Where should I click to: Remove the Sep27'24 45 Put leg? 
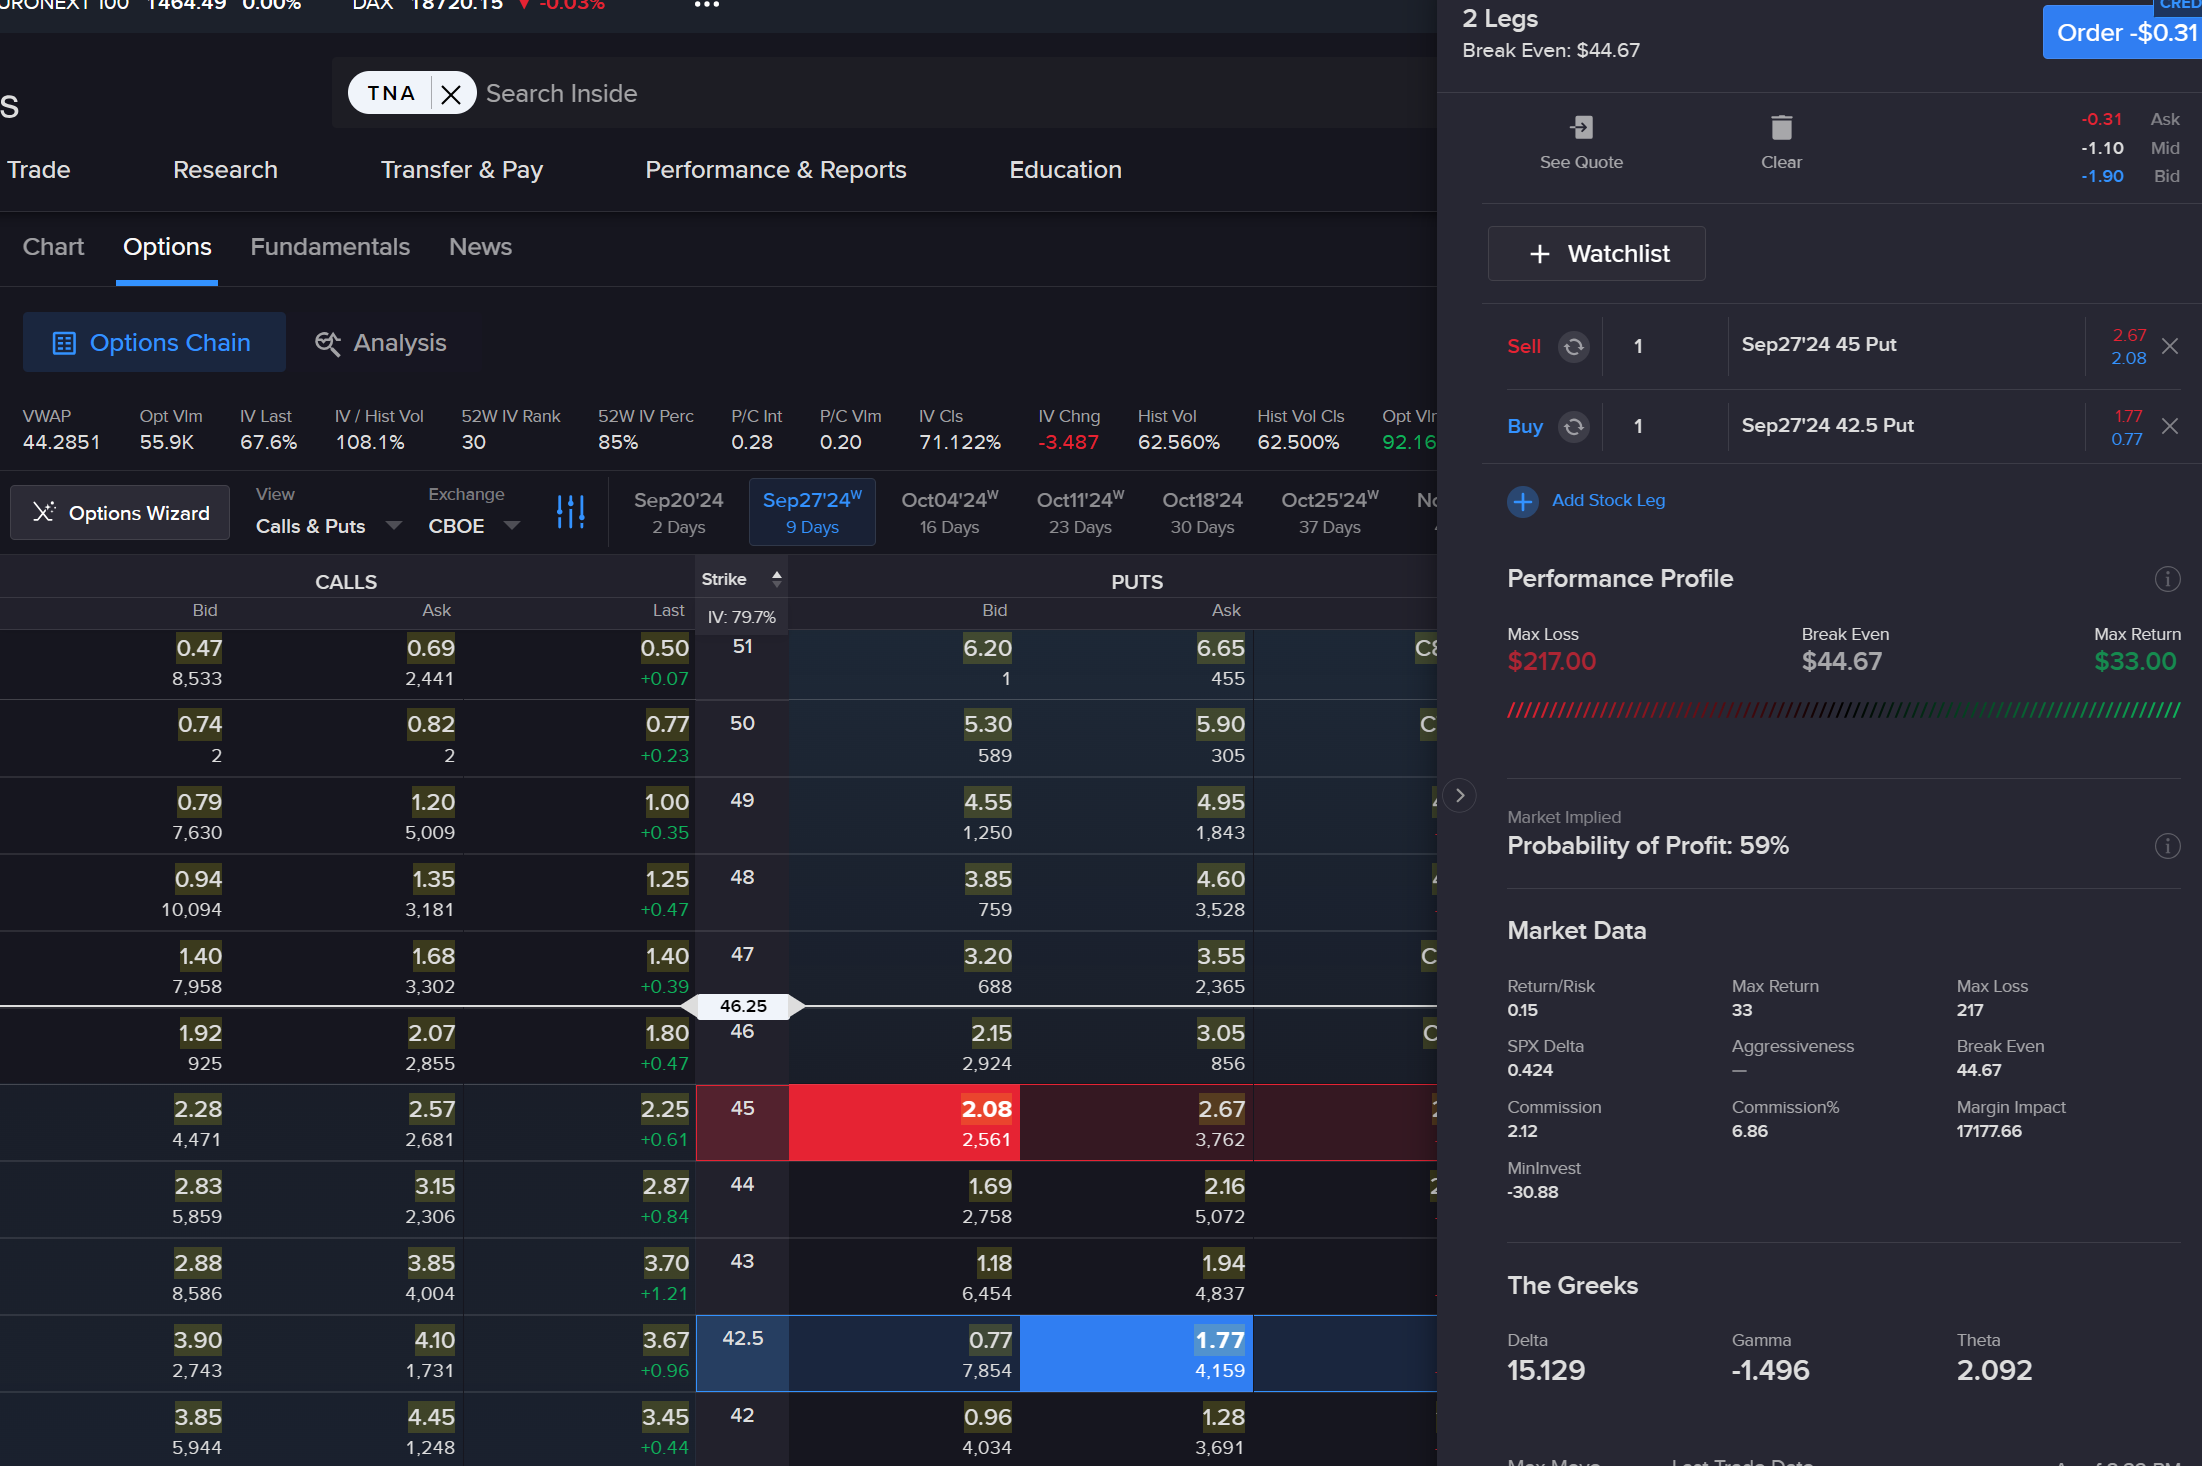coord(2169,346)
